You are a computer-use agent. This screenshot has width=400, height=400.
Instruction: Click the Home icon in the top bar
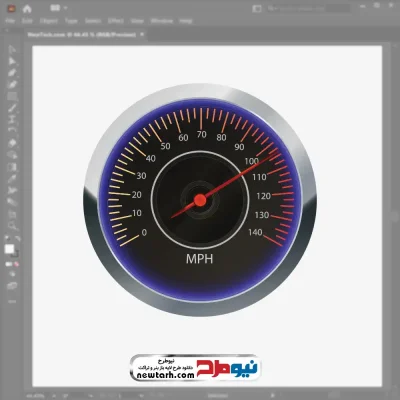[27, 9]
